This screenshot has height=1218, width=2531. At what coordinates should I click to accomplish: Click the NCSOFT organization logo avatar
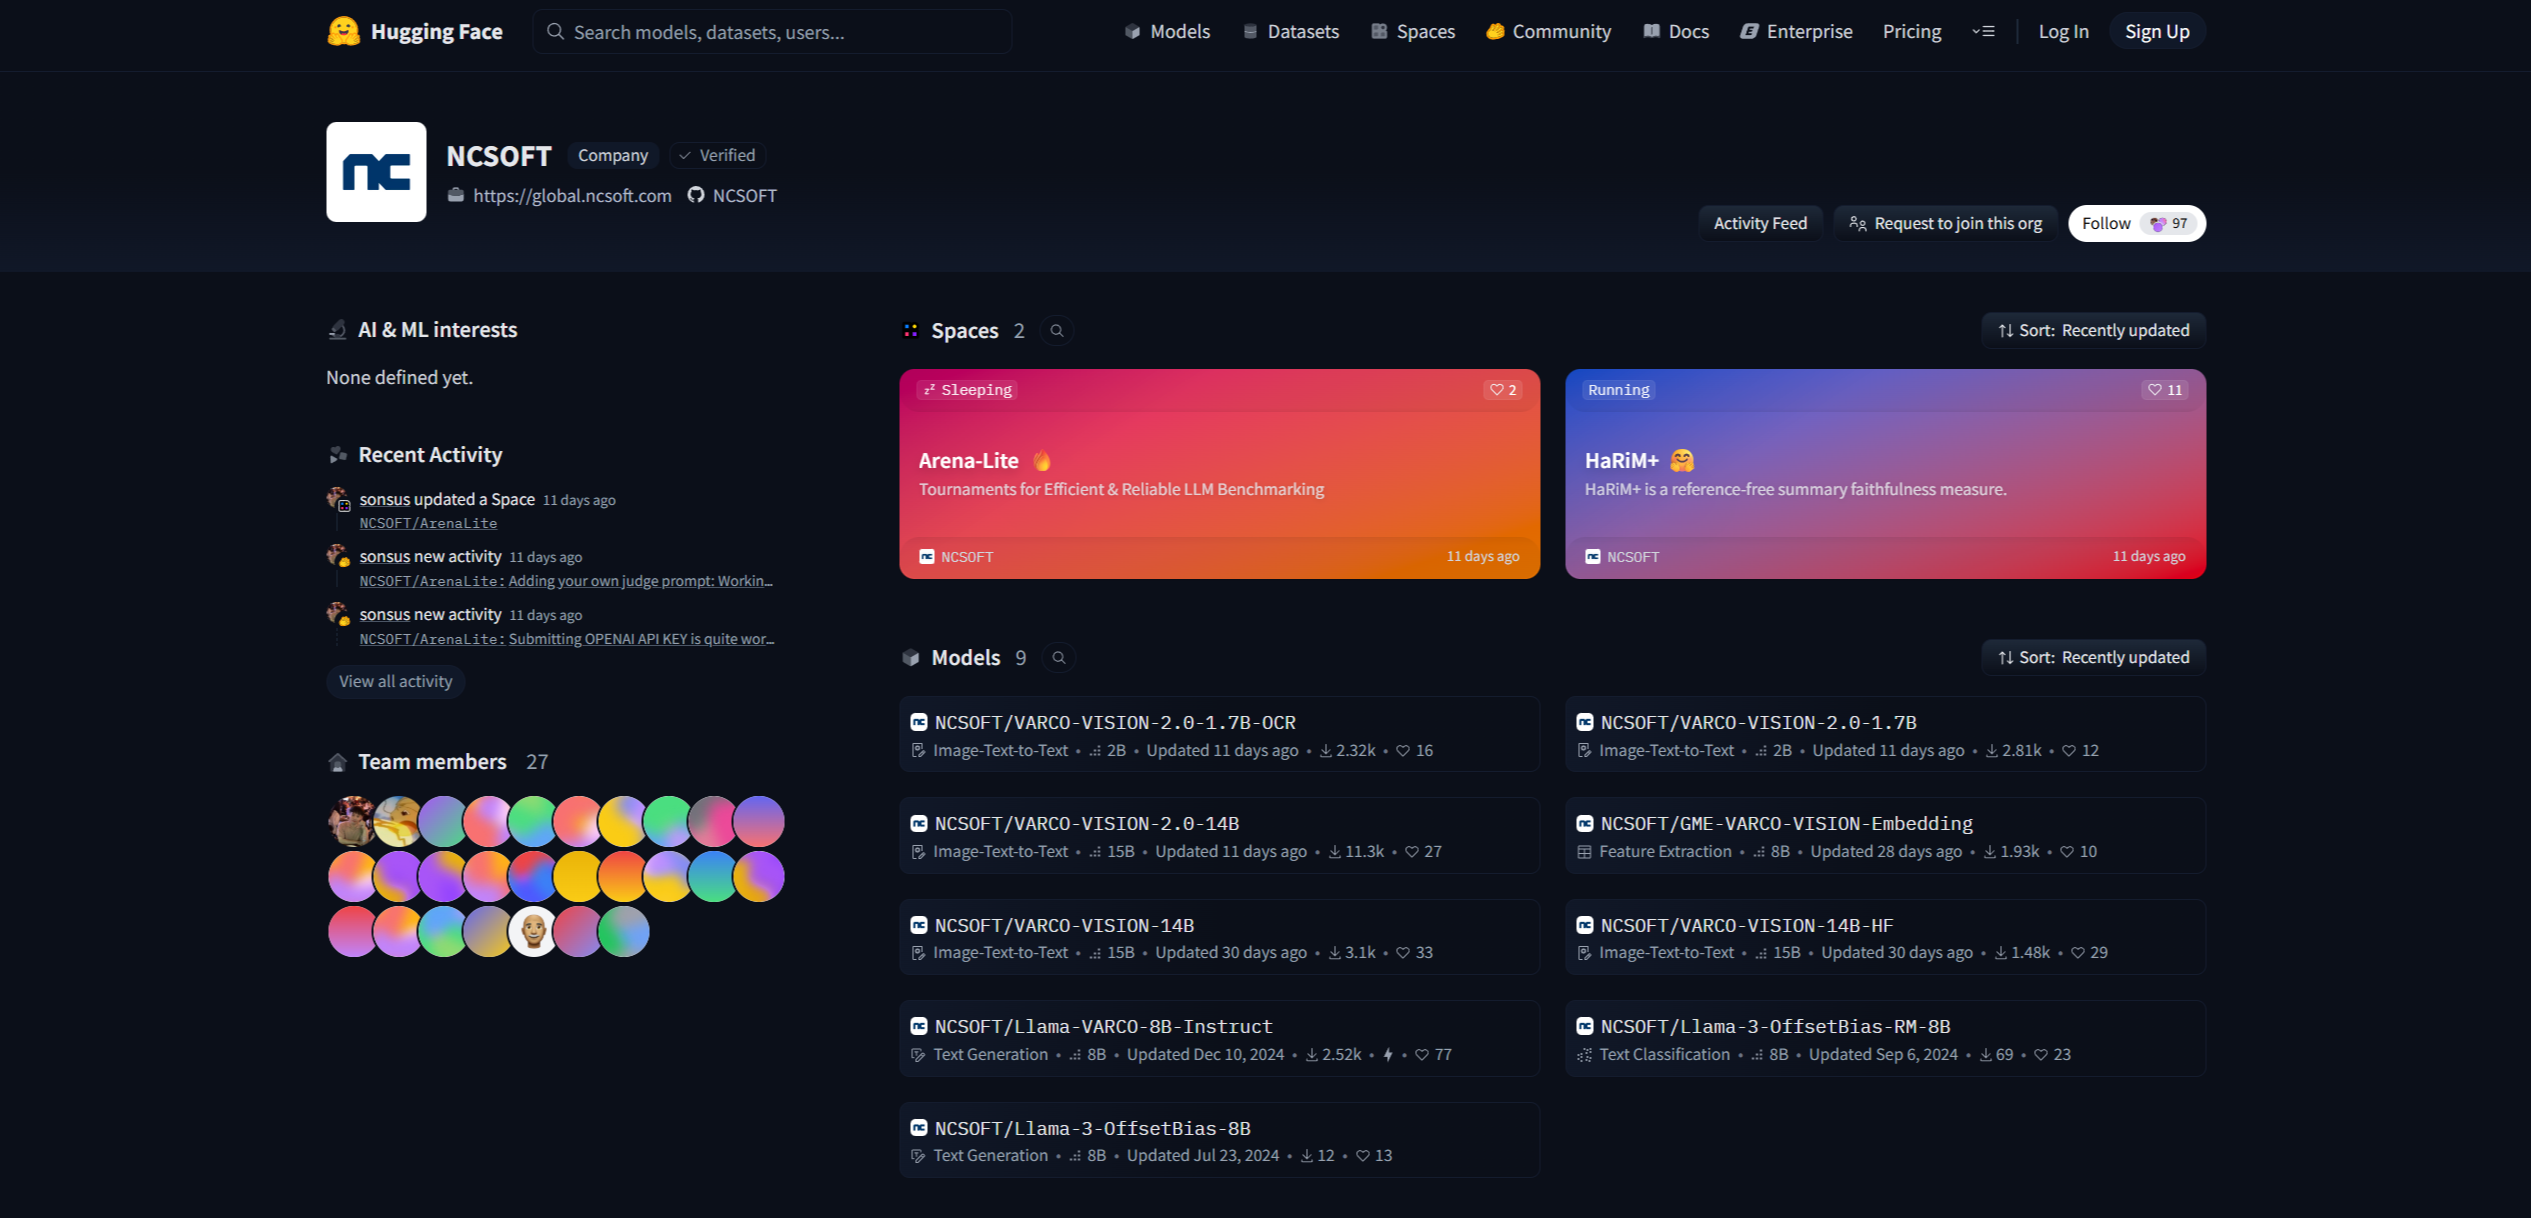376,172
